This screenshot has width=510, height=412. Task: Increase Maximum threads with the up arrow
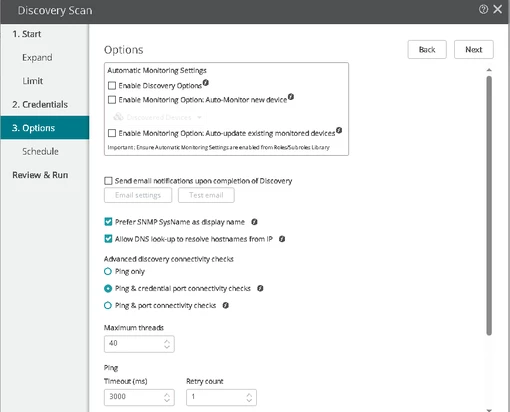click(x=167, y=341)
